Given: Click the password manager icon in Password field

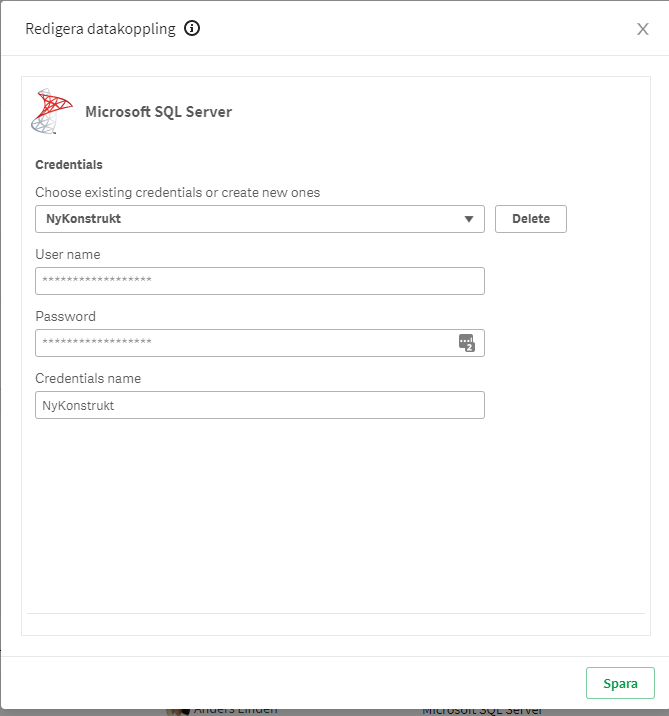Looking at the screenshot, I should click(466, 343).
